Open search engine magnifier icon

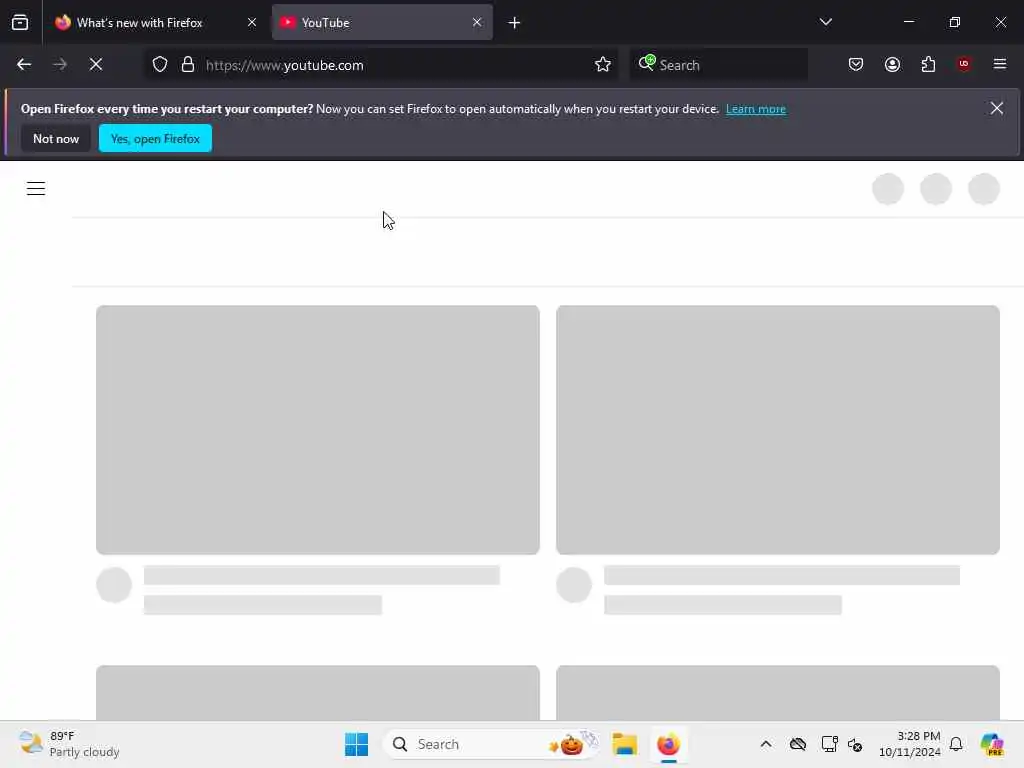[647, 63]
